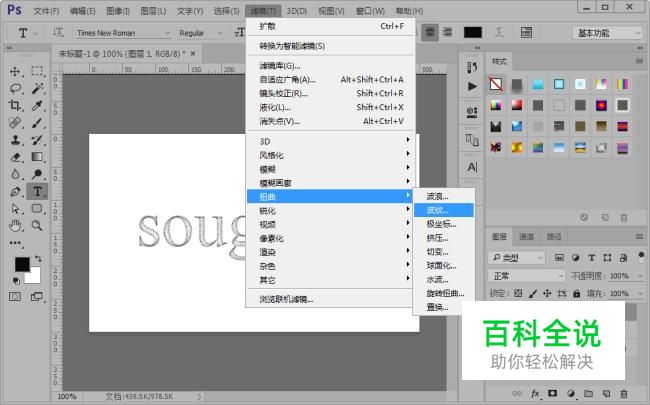Click the black text color swatch
Image resolution: width=650 pixels, height=405 pixels.
pos(473,33)
